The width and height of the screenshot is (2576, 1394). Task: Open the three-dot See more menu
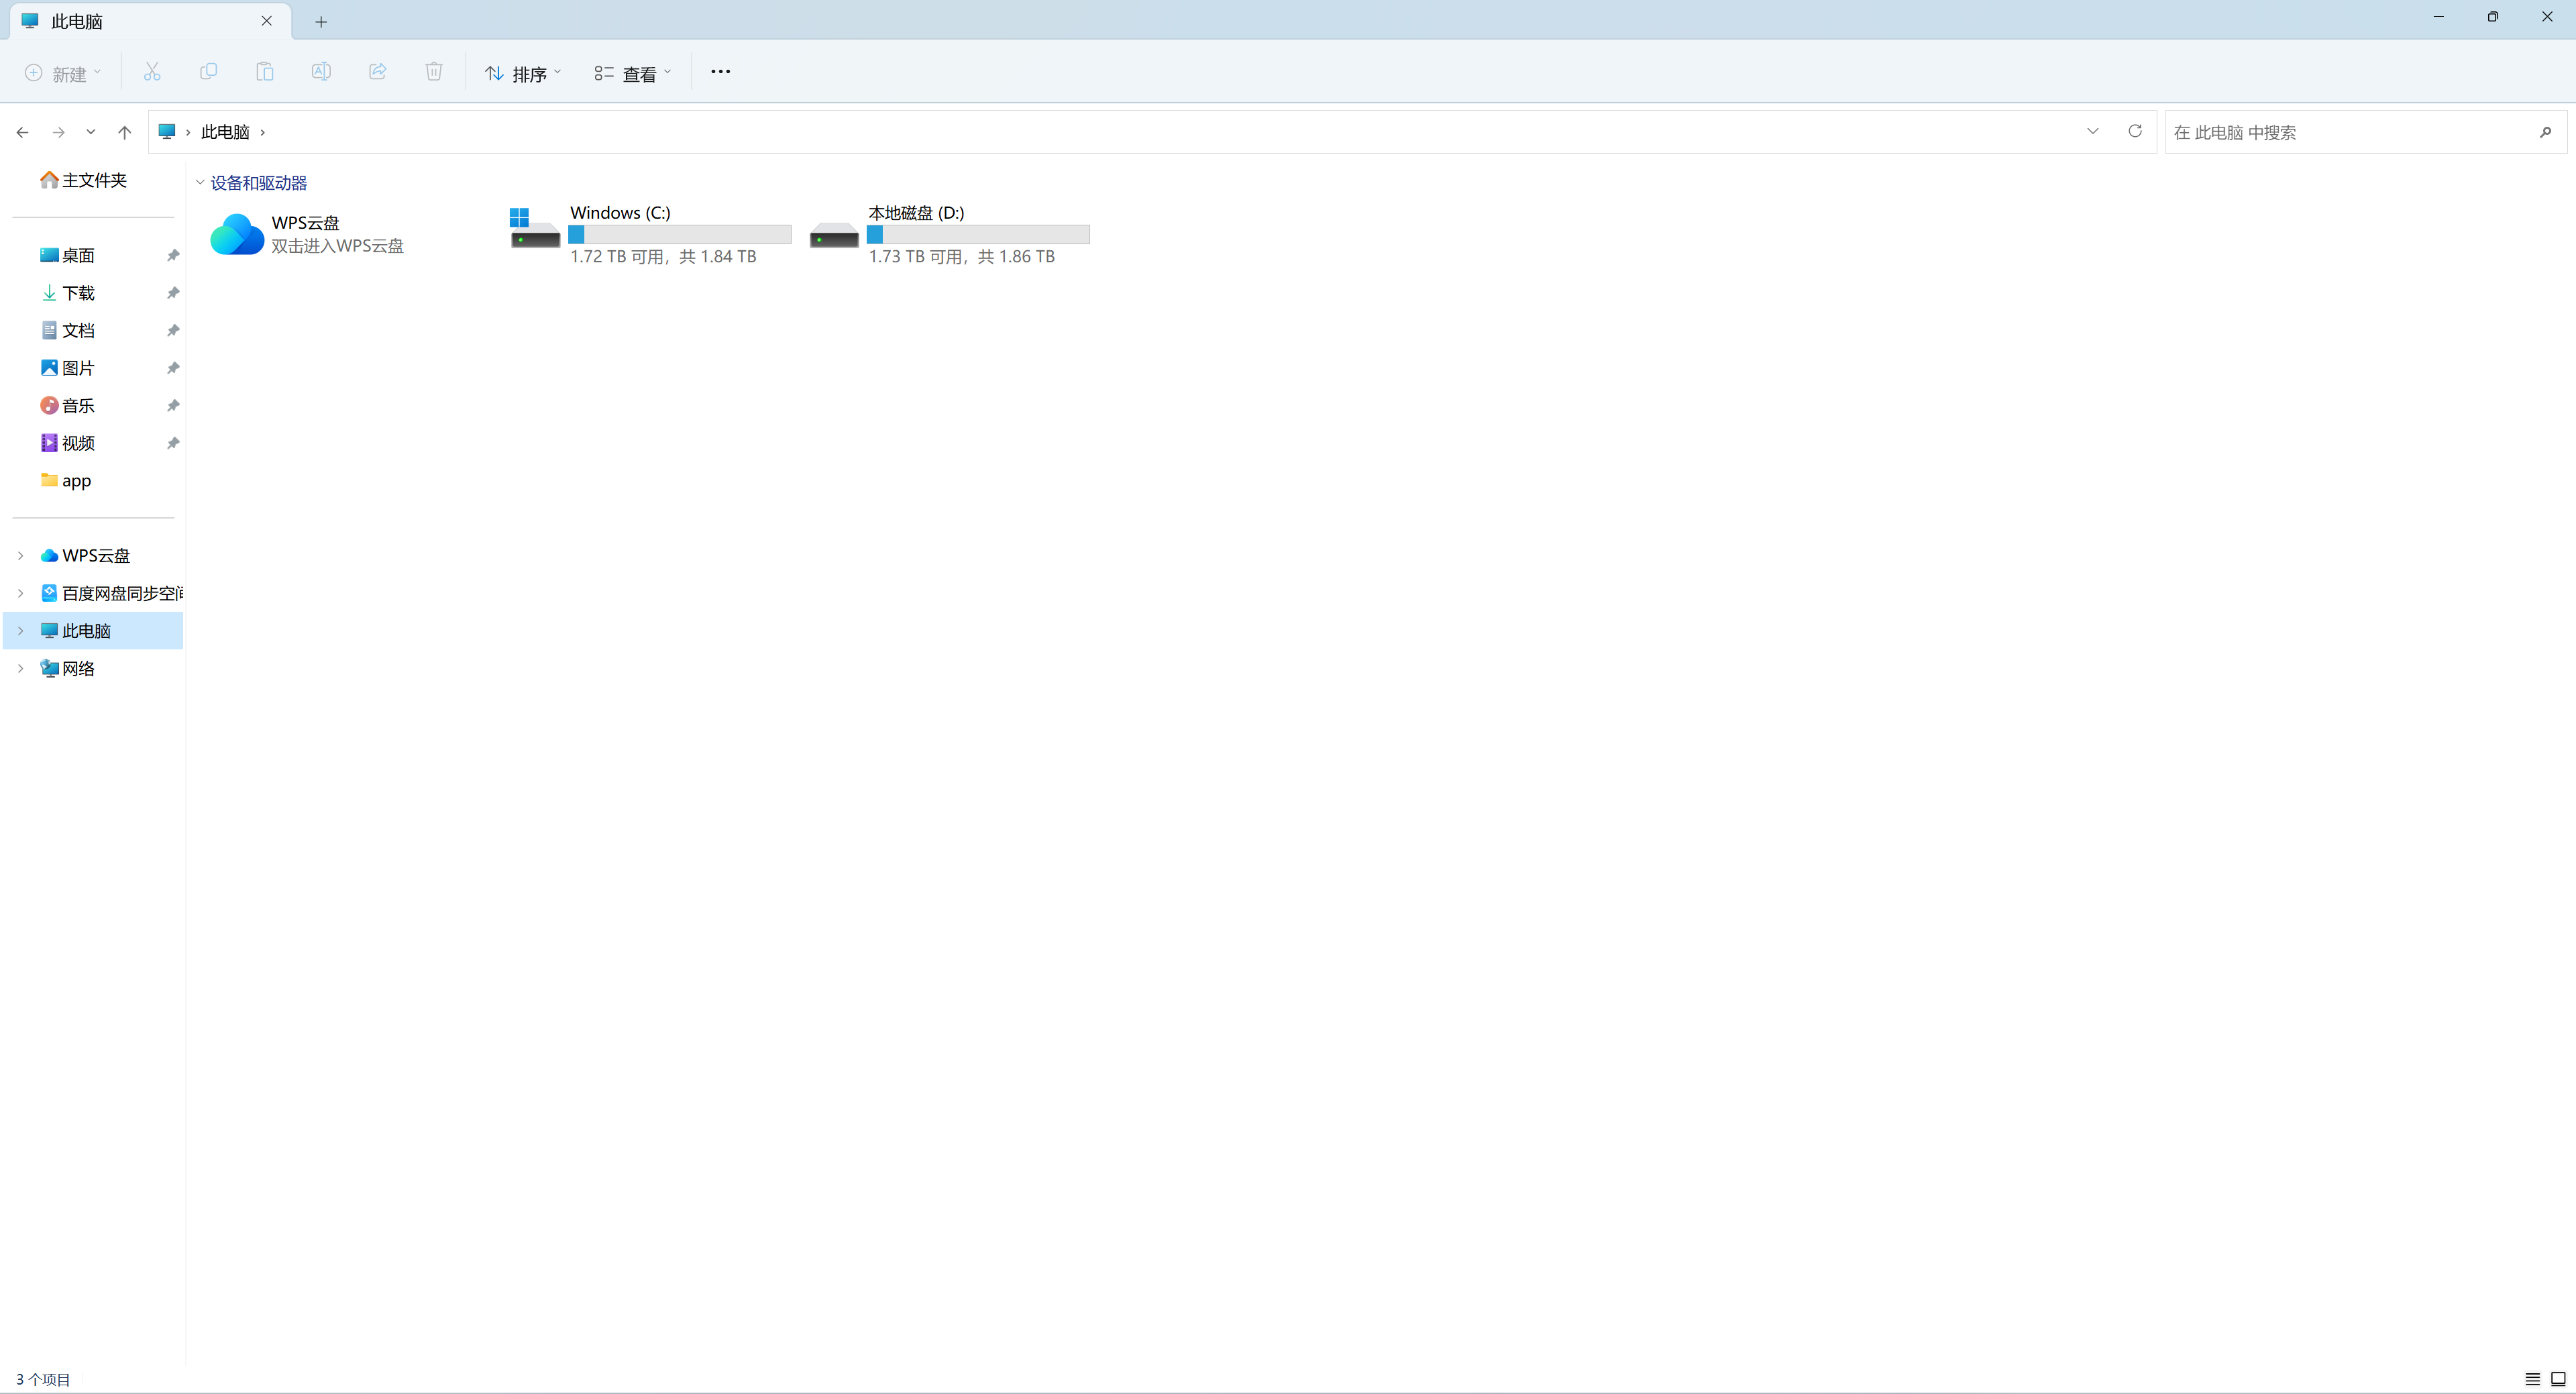click(720, 72)
